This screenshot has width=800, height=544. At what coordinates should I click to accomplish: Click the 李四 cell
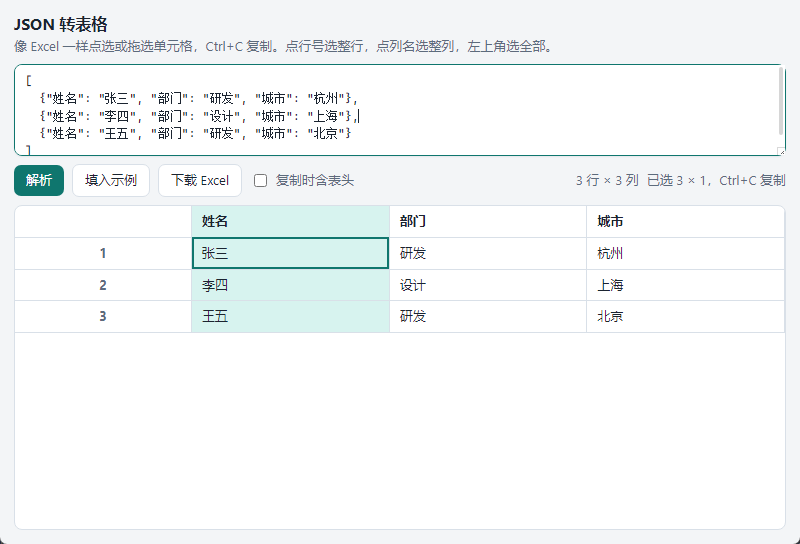pos(290,285)
